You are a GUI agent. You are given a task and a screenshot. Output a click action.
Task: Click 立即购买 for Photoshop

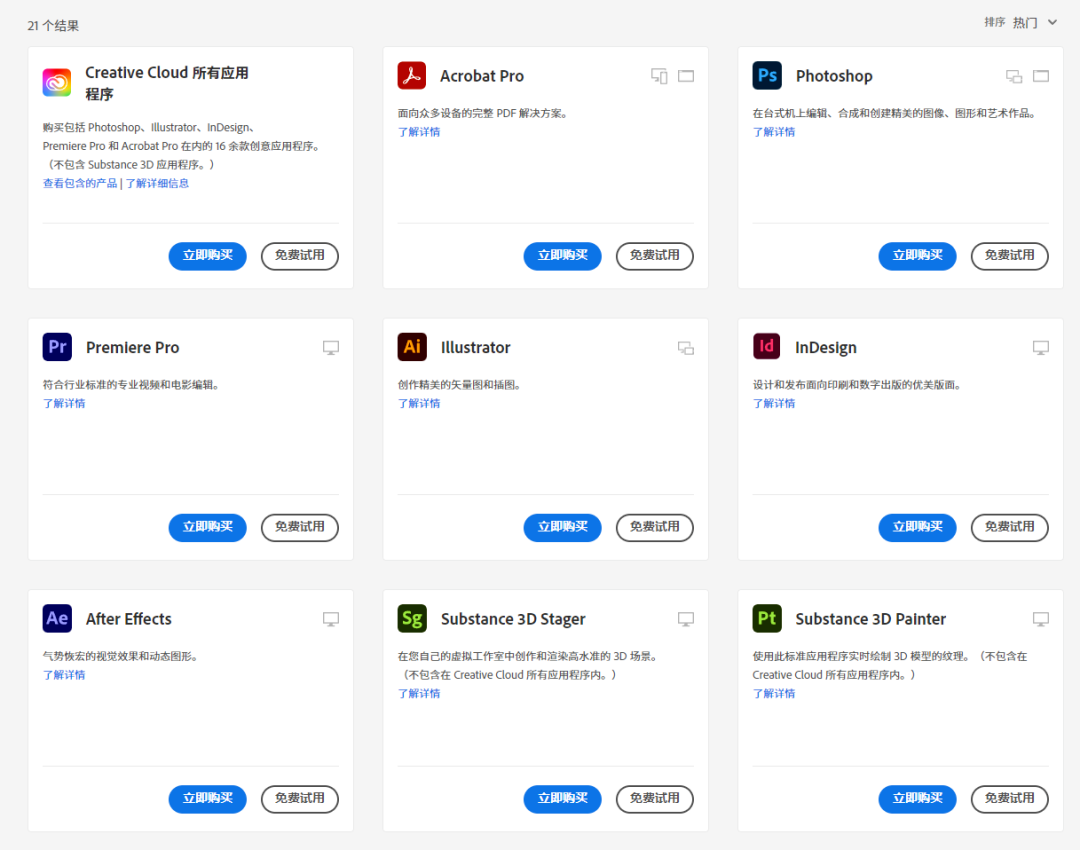tap(917, 256)
